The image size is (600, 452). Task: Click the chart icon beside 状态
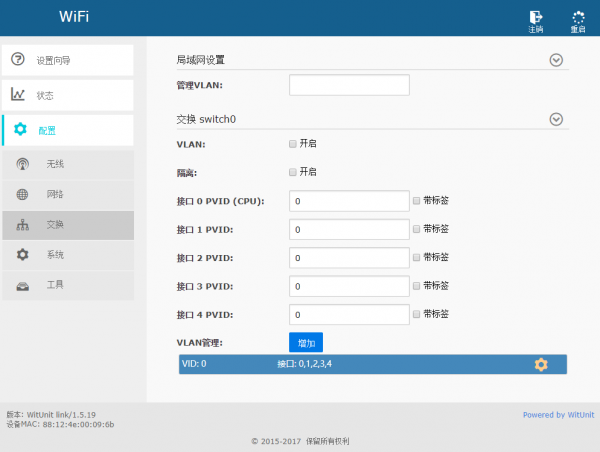click(x=18, y=94)
